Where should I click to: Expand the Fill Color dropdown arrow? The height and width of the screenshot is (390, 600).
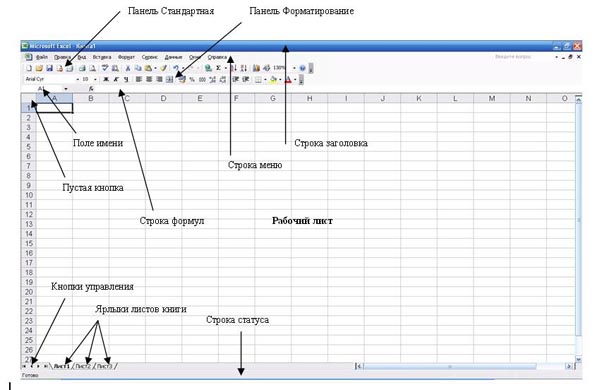[x=280, y=79]
